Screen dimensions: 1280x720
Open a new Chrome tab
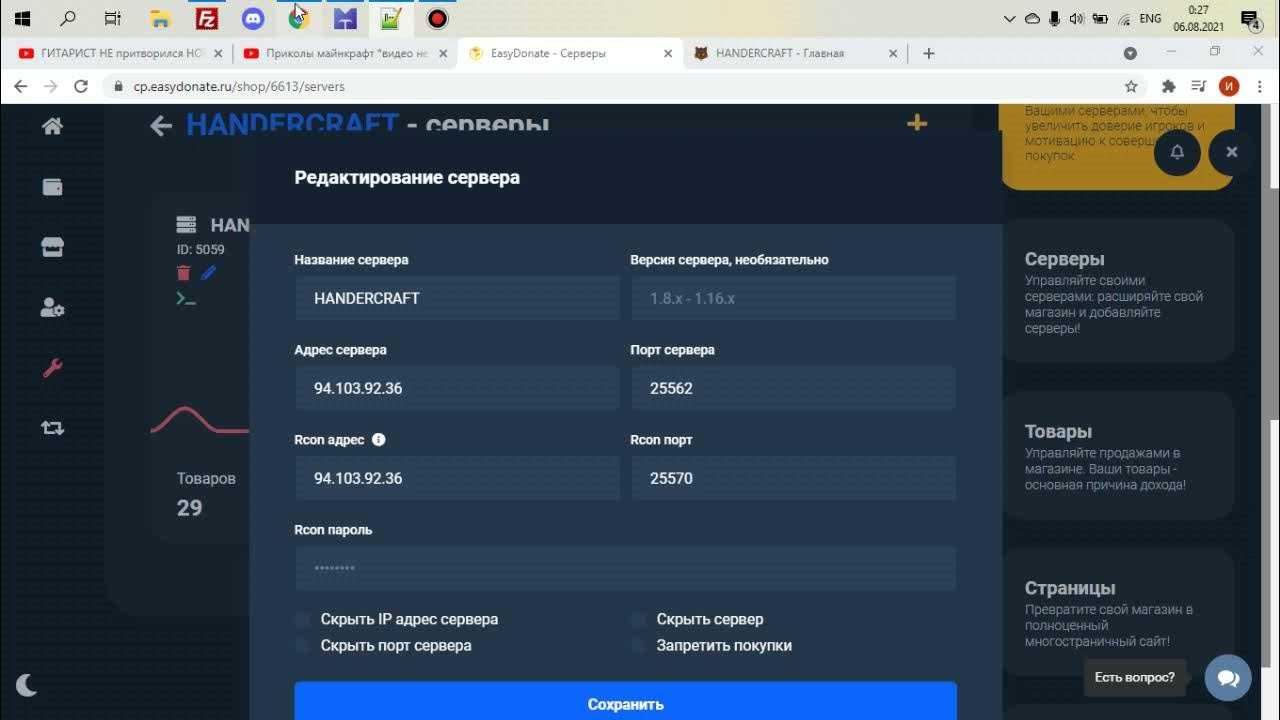click(x=929, y=53)
